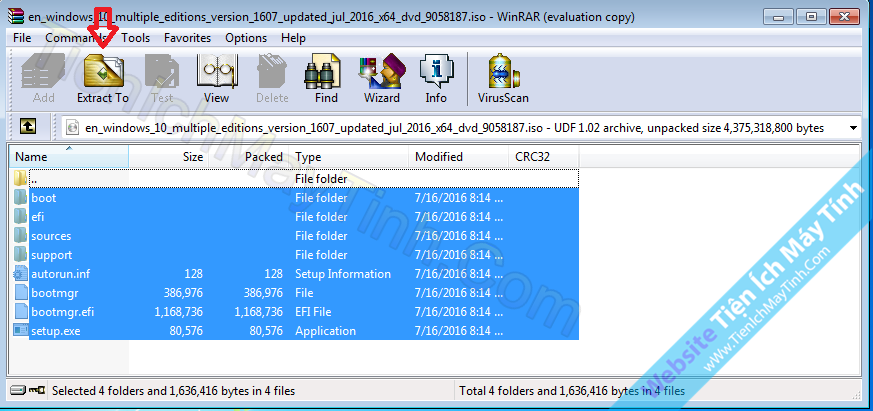Select the 'support' folder row name
873x411 pixels.
[x=52, y=255]
